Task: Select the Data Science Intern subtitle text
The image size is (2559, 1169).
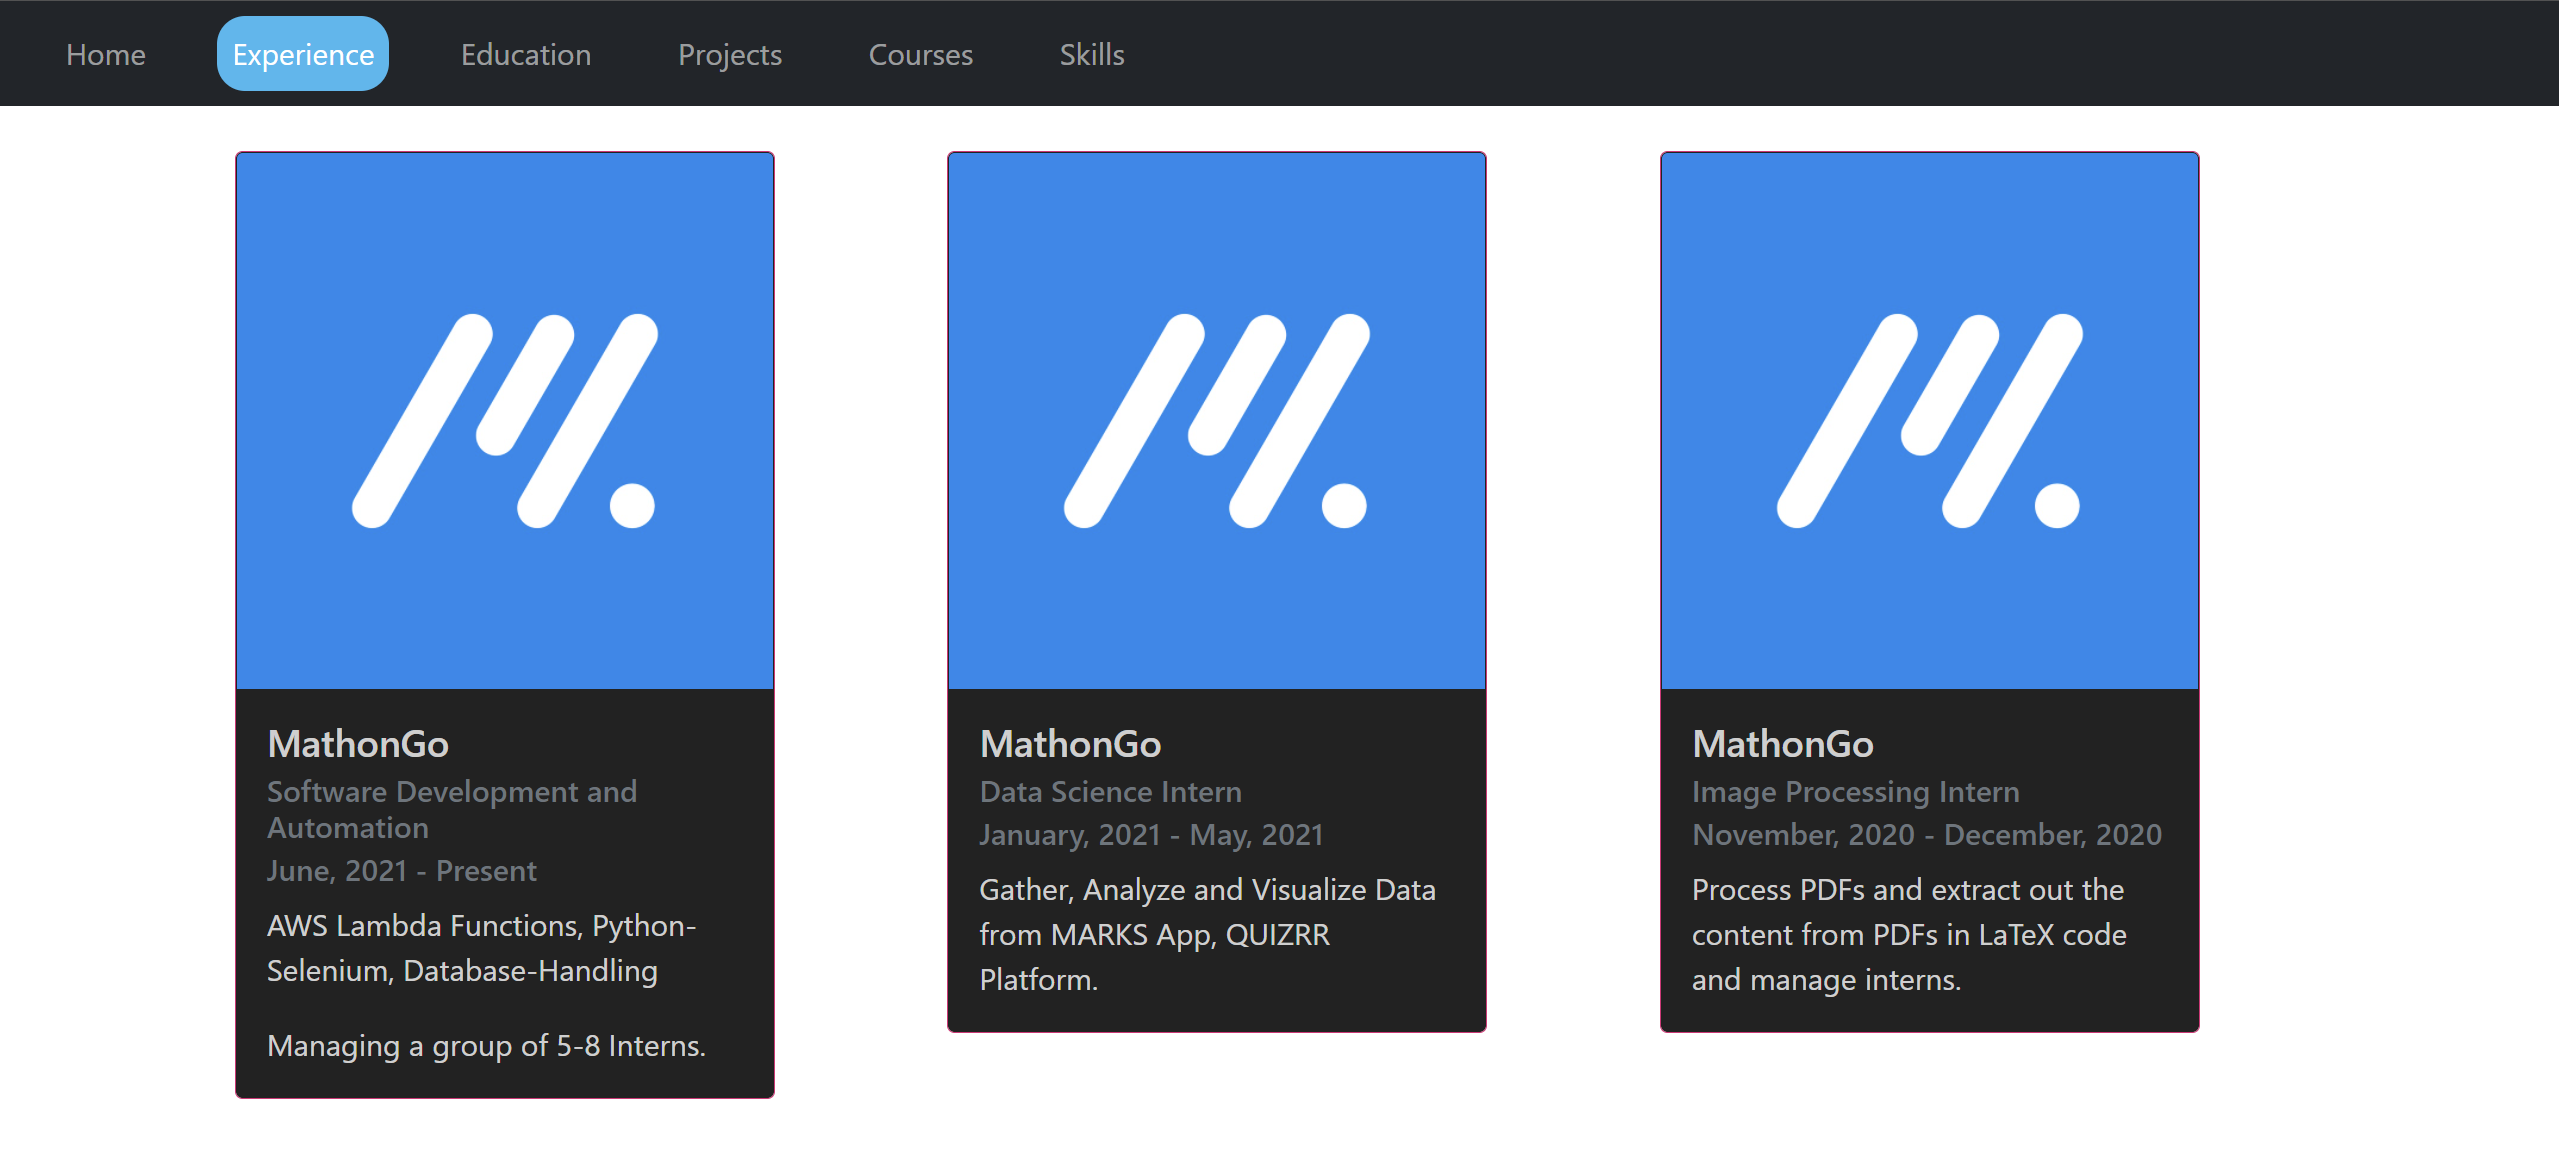Action: coord(1110,791)
